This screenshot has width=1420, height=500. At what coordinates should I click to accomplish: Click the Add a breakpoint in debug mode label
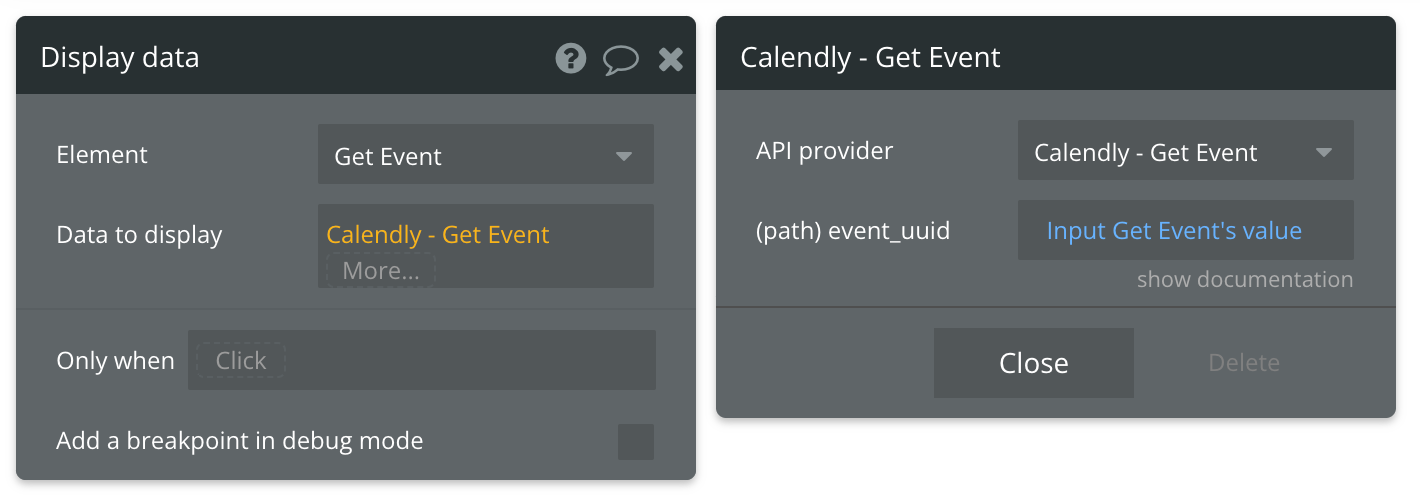[x=240, y=440]
